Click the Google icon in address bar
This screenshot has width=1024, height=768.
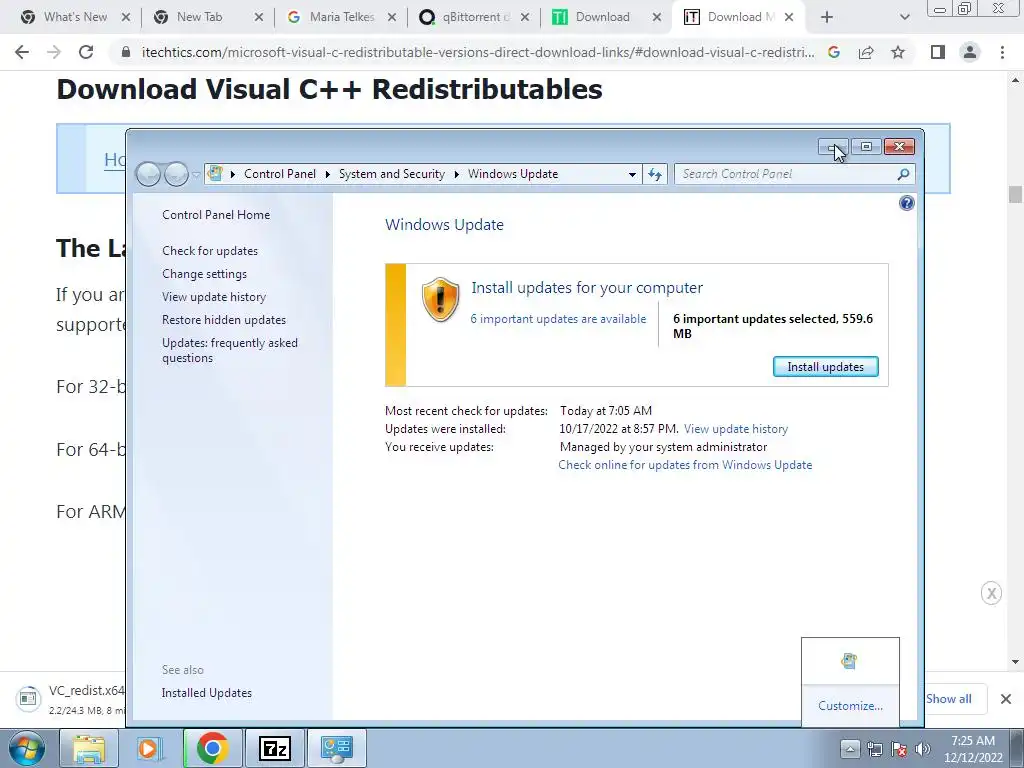click(x=834, y=52)
